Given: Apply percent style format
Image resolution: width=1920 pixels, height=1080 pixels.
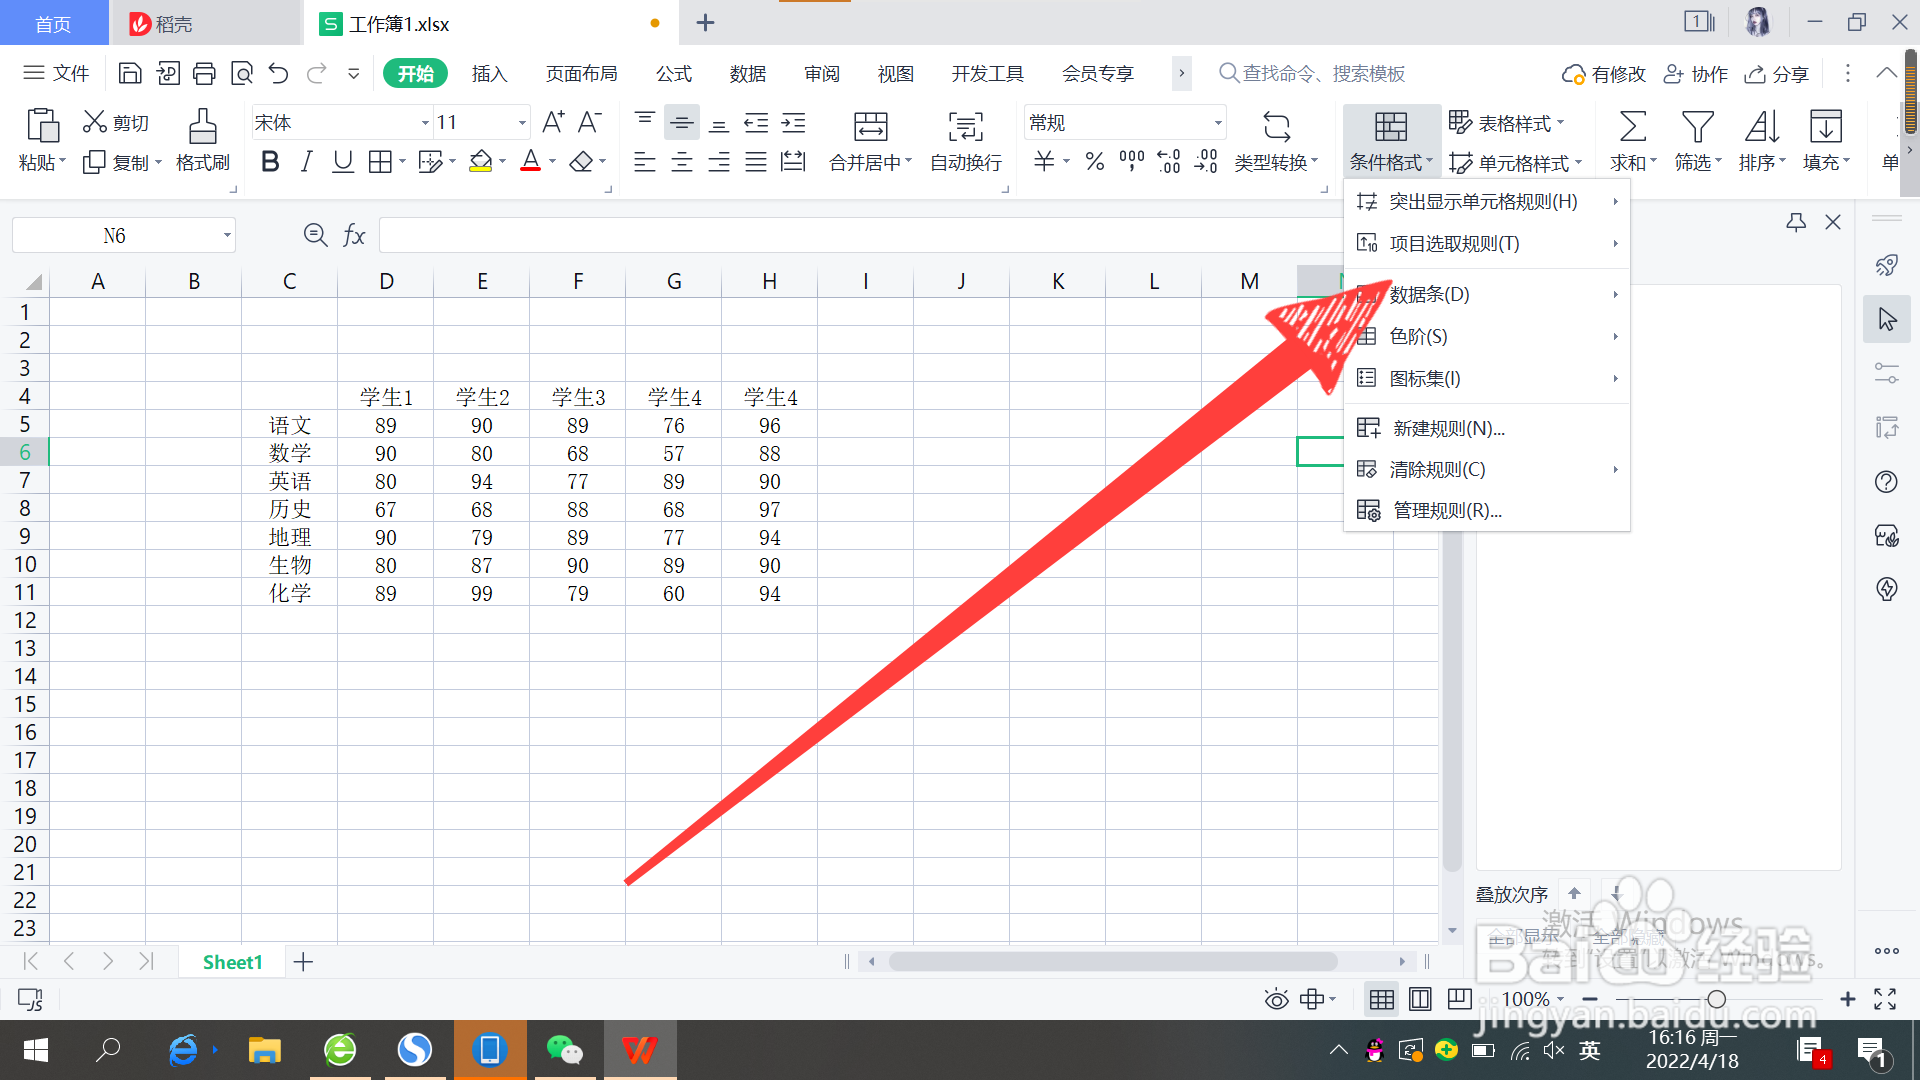Looking at the screenshot, I should click(1095, 162).
